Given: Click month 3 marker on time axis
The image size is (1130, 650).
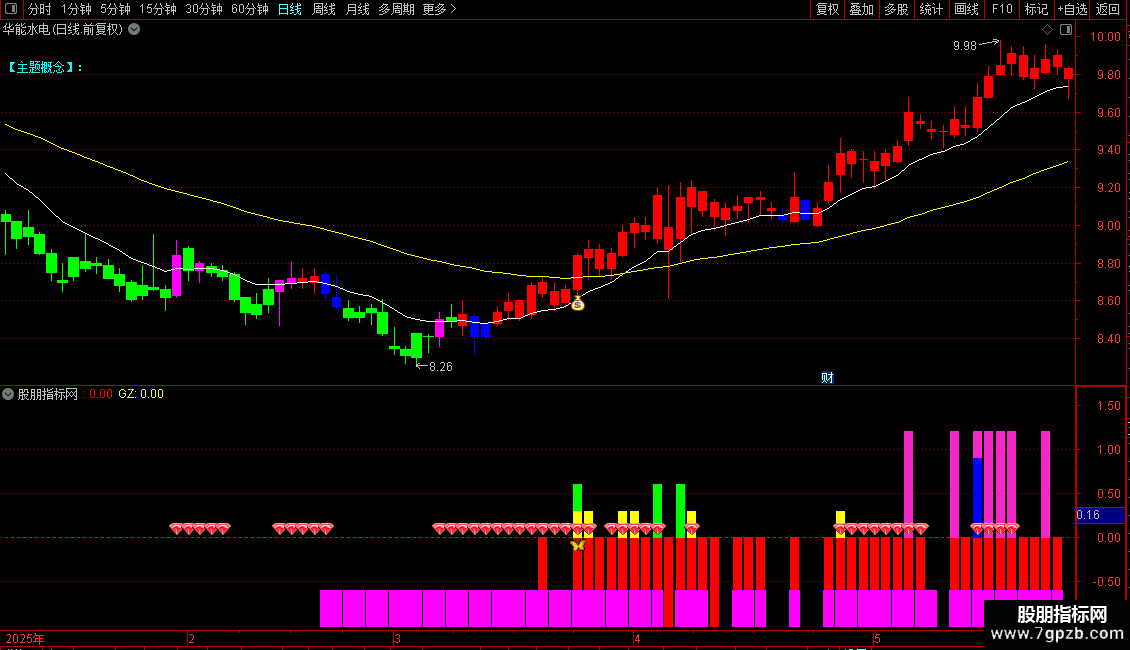Looking at the screenshot, I should pyautogui.click(x=397, y=638).
